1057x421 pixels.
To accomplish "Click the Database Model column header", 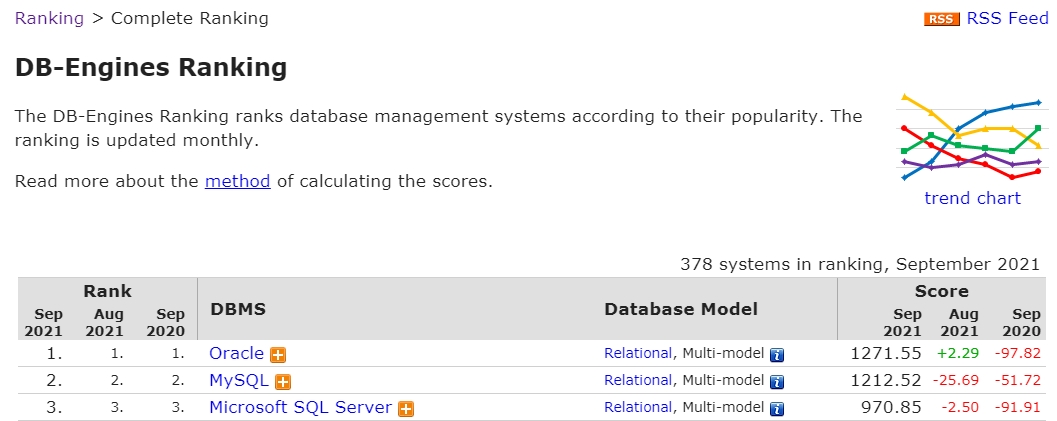I will tap(681, 309).
